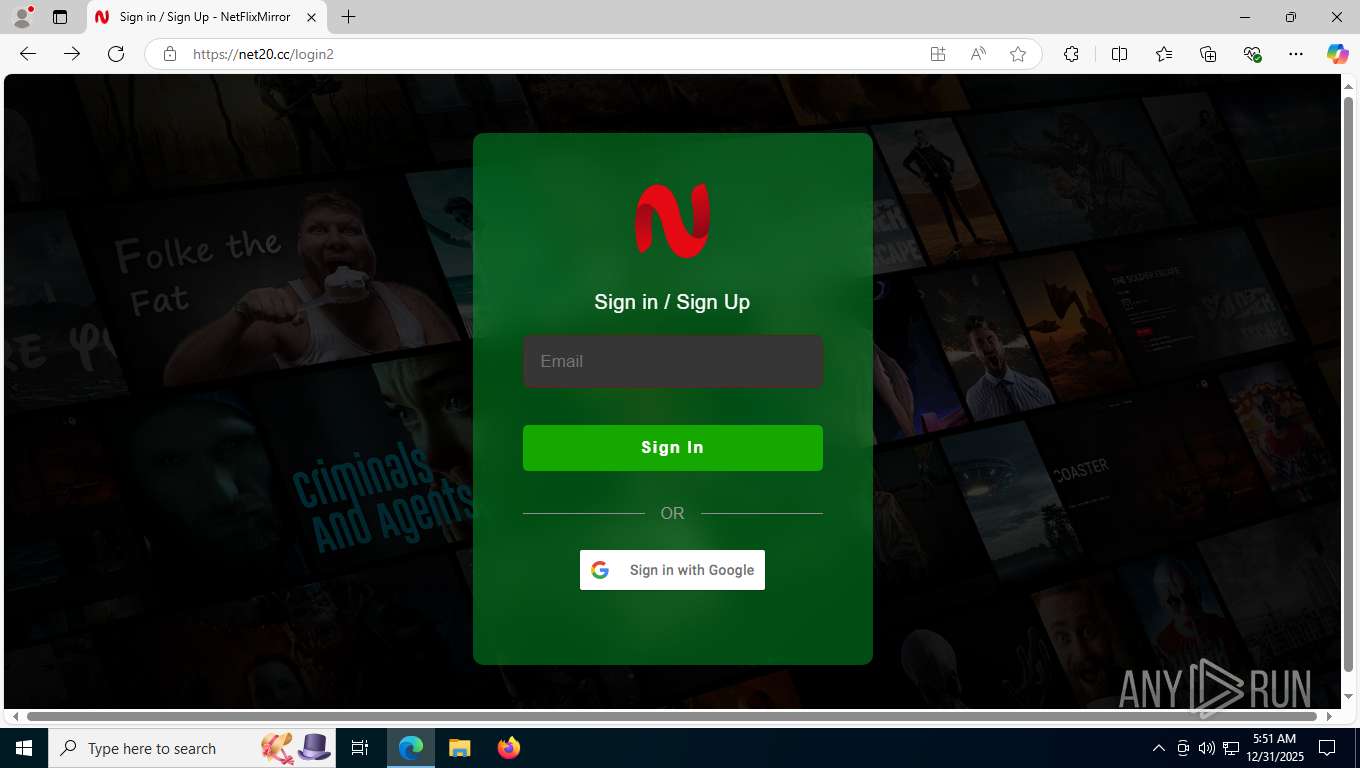Open volume control in tray
This screenshot has height=768, width=1360.
(x=1206, y=748)
